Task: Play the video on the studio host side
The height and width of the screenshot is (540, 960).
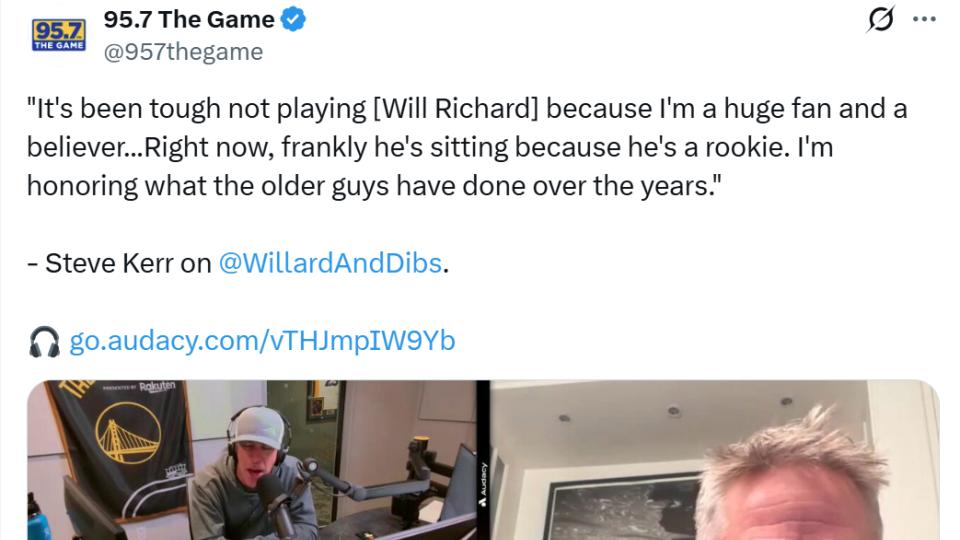Action: [x=252, y=460]
